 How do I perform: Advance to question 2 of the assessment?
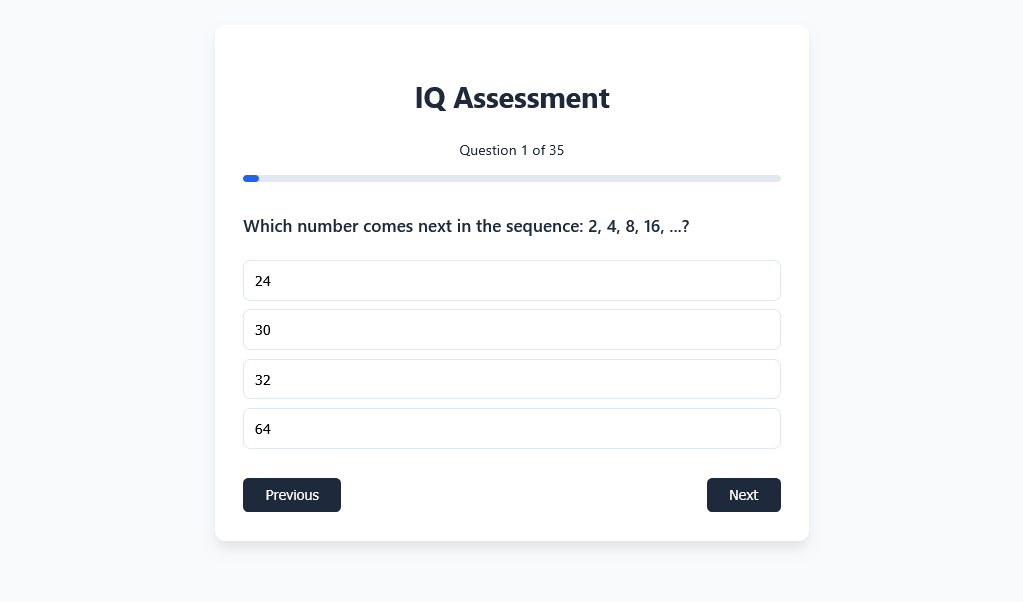pos(743,495)
